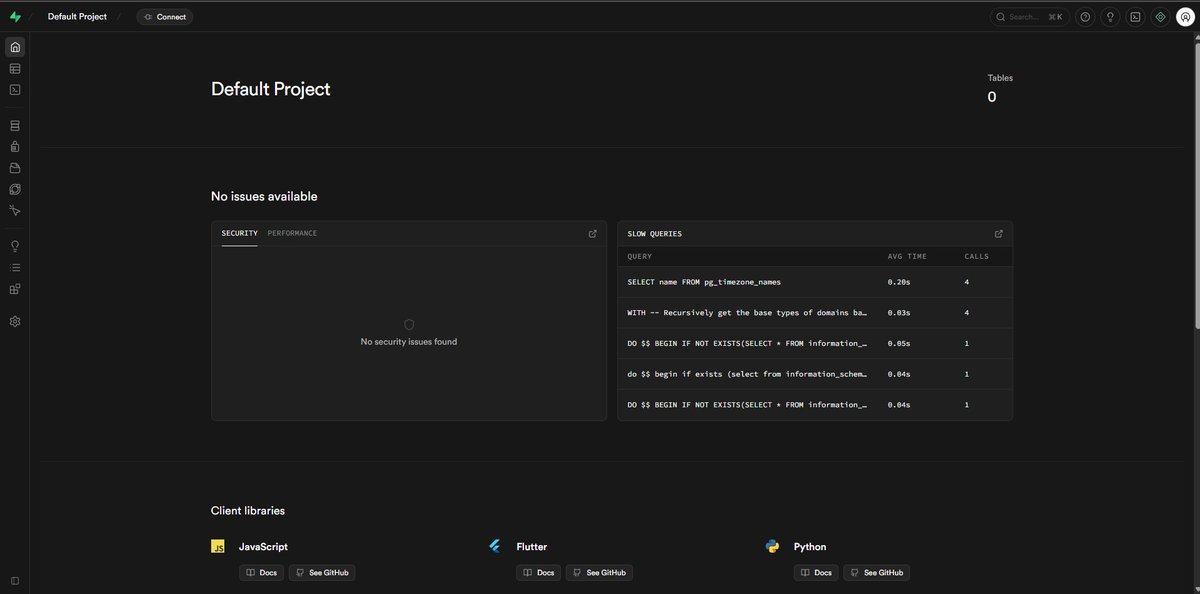Click the JavaScript library icon

(x=218, y=547)
